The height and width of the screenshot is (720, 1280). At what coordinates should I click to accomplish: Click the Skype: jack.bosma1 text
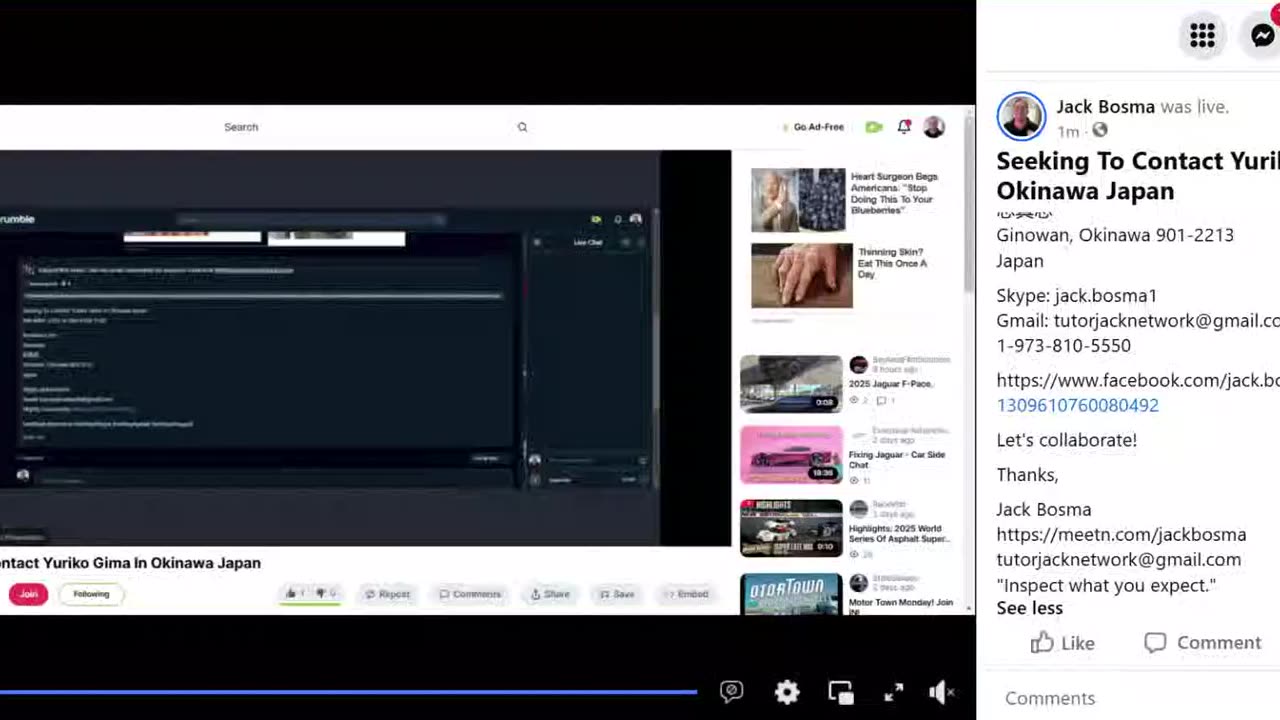point(1076,296)
